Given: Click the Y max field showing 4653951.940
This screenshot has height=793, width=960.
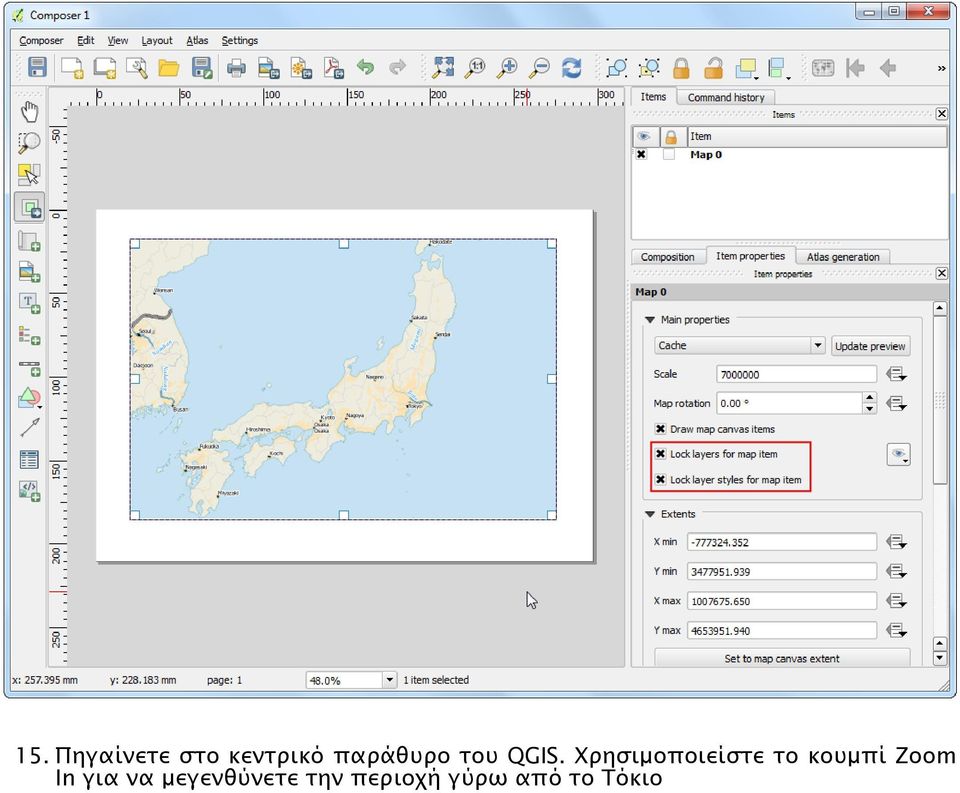Looking at the screenshot, I should point(782,631).
